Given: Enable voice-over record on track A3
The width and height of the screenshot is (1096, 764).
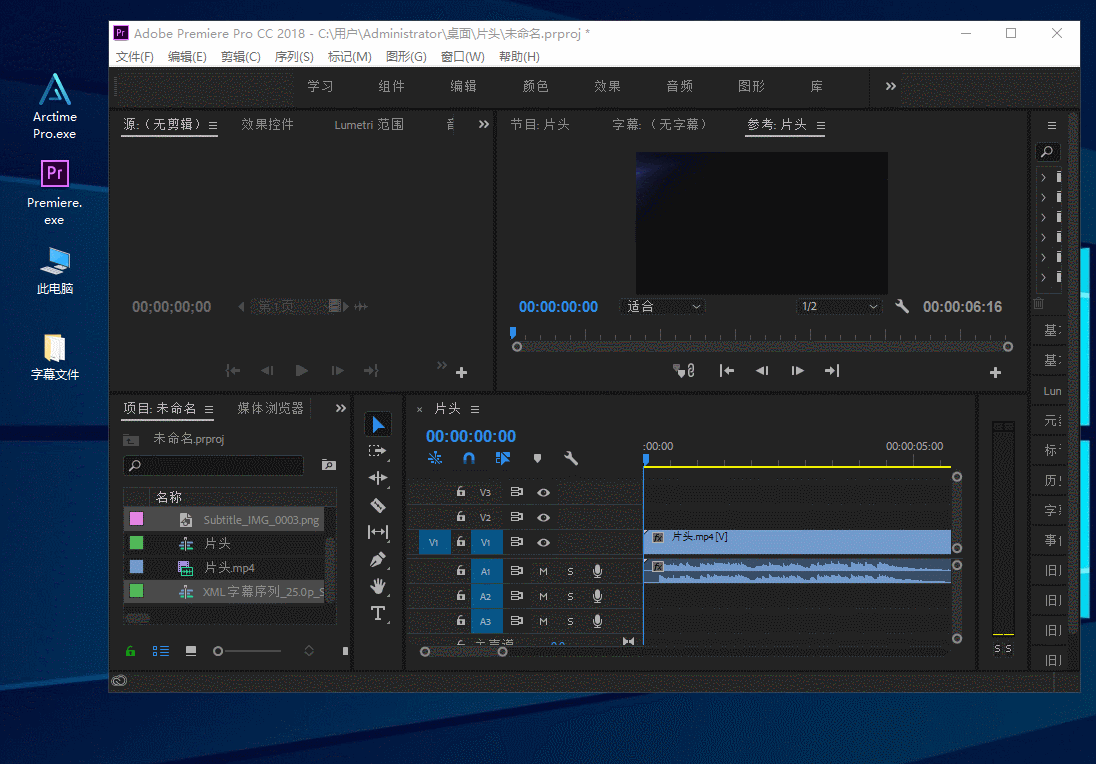Looking at the screenshot, I should tap(598, 621).
